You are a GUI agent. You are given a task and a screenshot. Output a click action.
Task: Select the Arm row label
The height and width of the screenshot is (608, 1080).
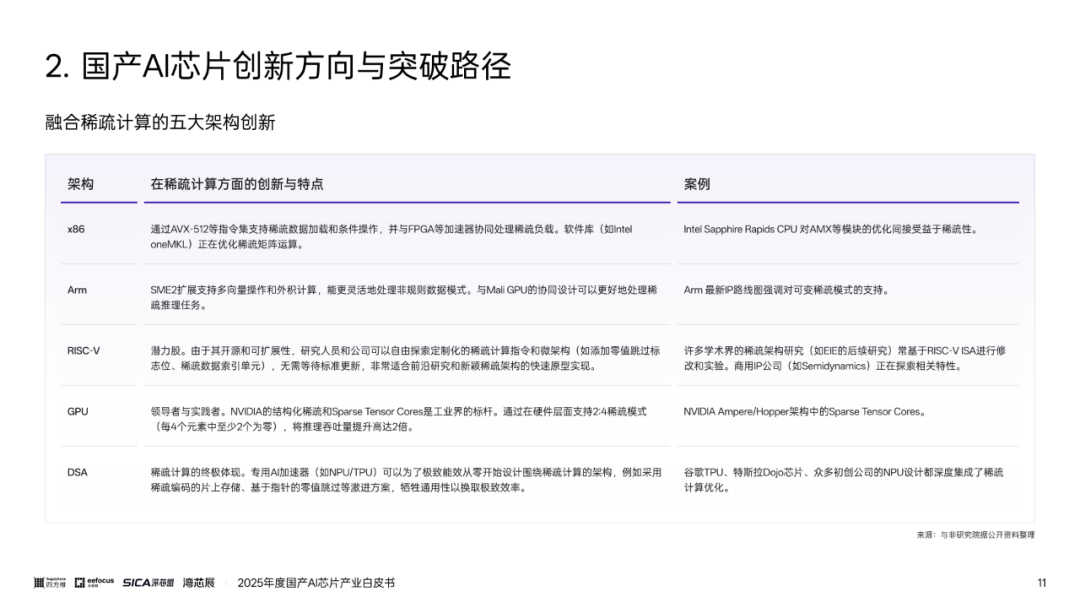77,290
